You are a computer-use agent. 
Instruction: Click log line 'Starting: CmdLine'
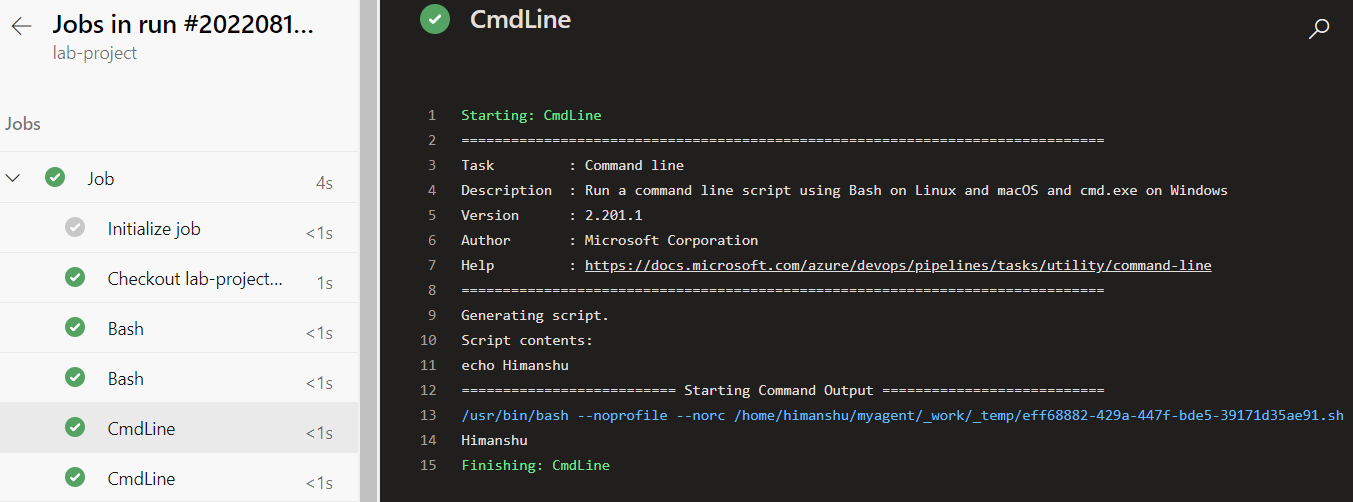point(531,115)
